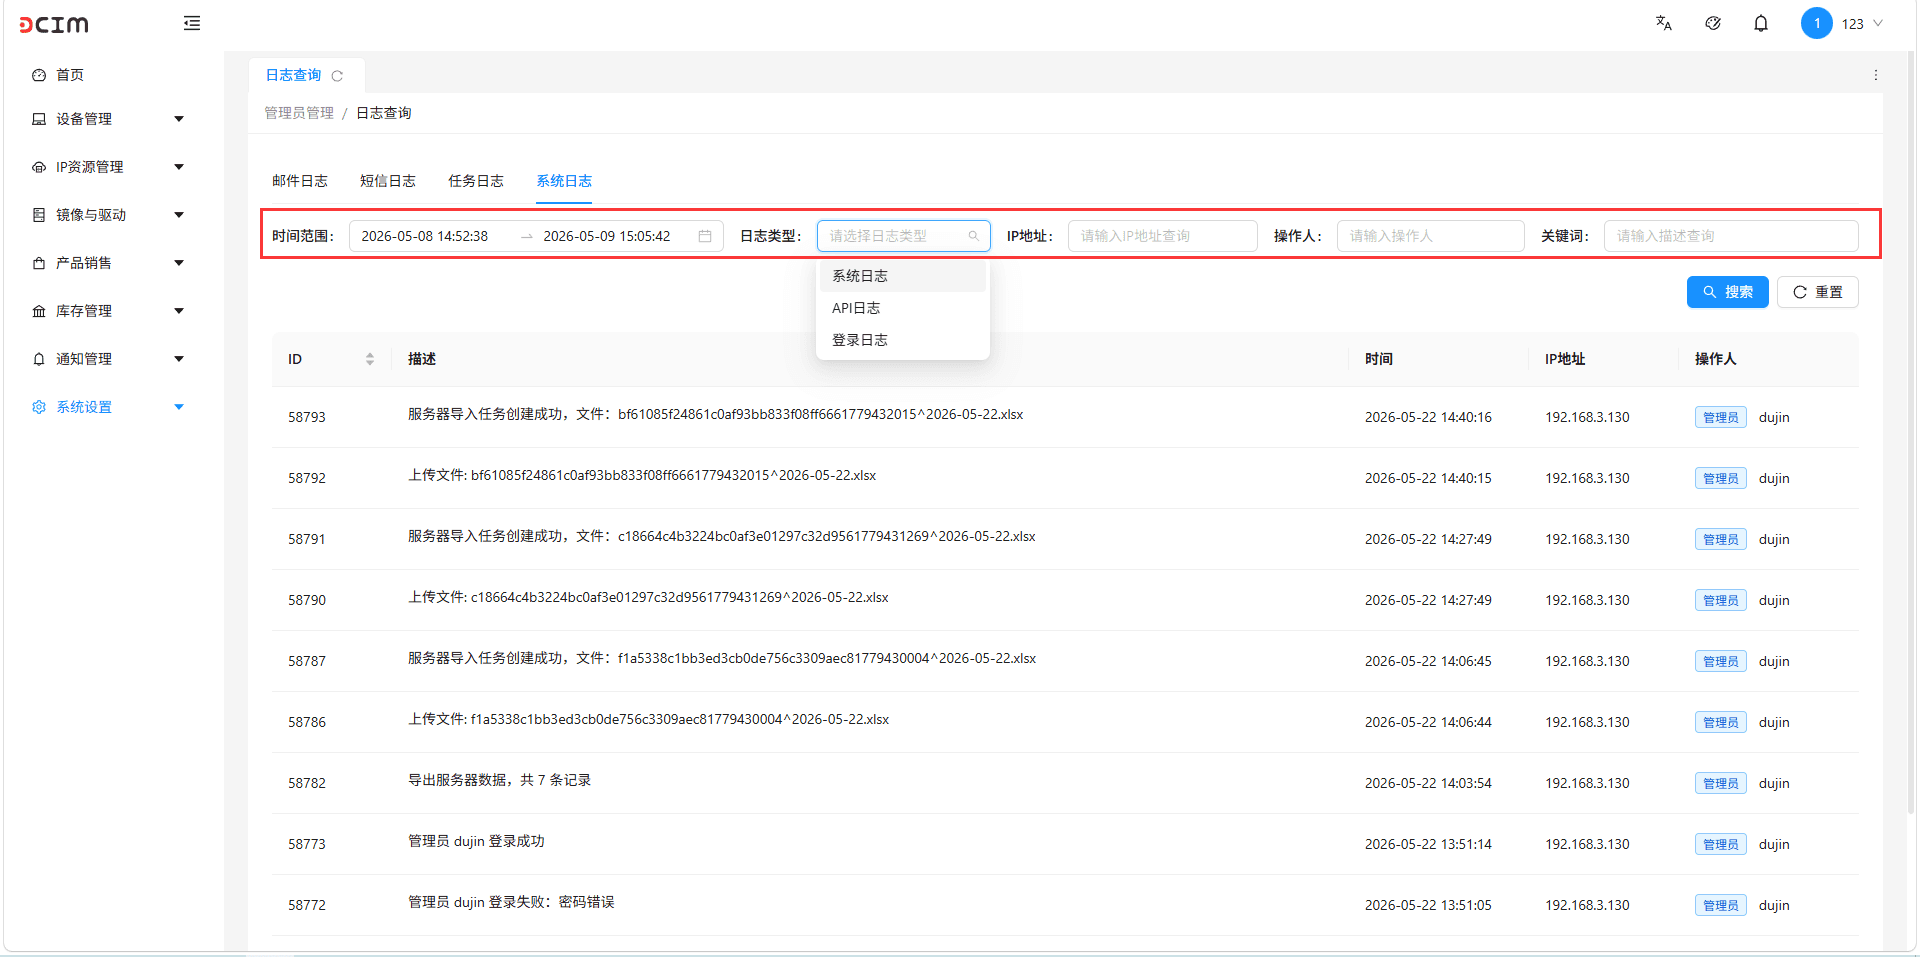
Task: Expand 通知管理 sidebar menu
Action: (108, 359)
